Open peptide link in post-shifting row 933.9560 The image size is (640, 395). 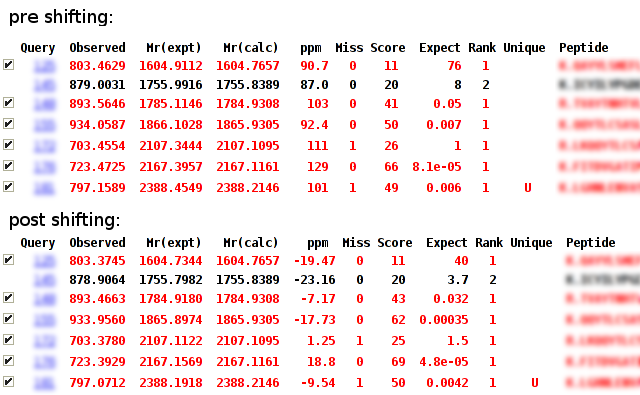tap(602, 320)
